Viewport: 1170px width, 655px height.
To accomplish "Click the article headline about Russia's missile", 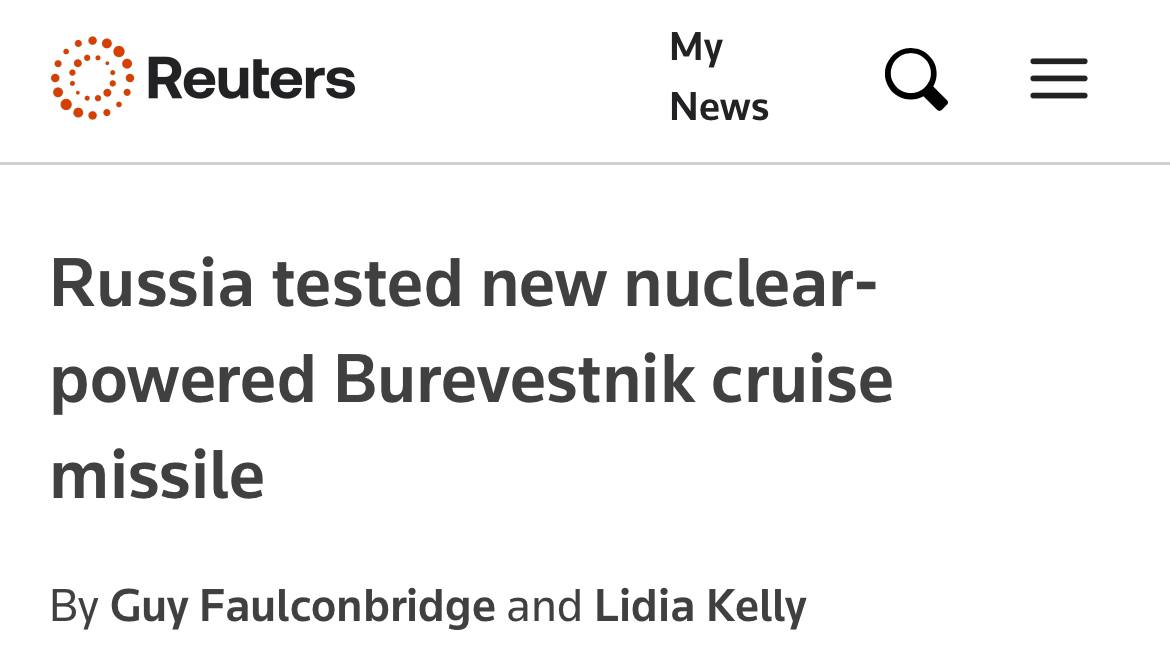I will (x=470, y=379).
